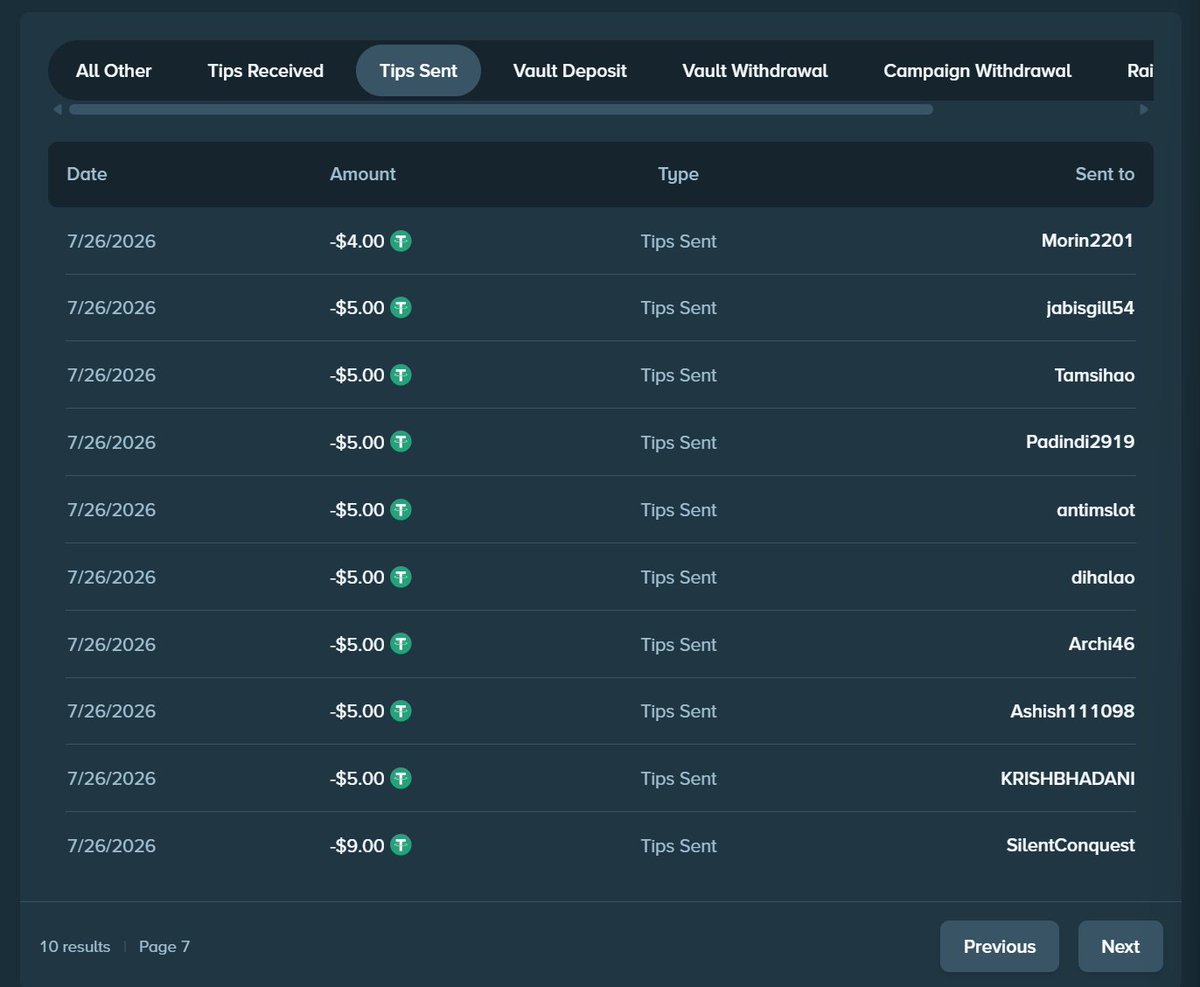Select recipient Tamsihao
1200x987 pixels.
[x=1094, y=375]
